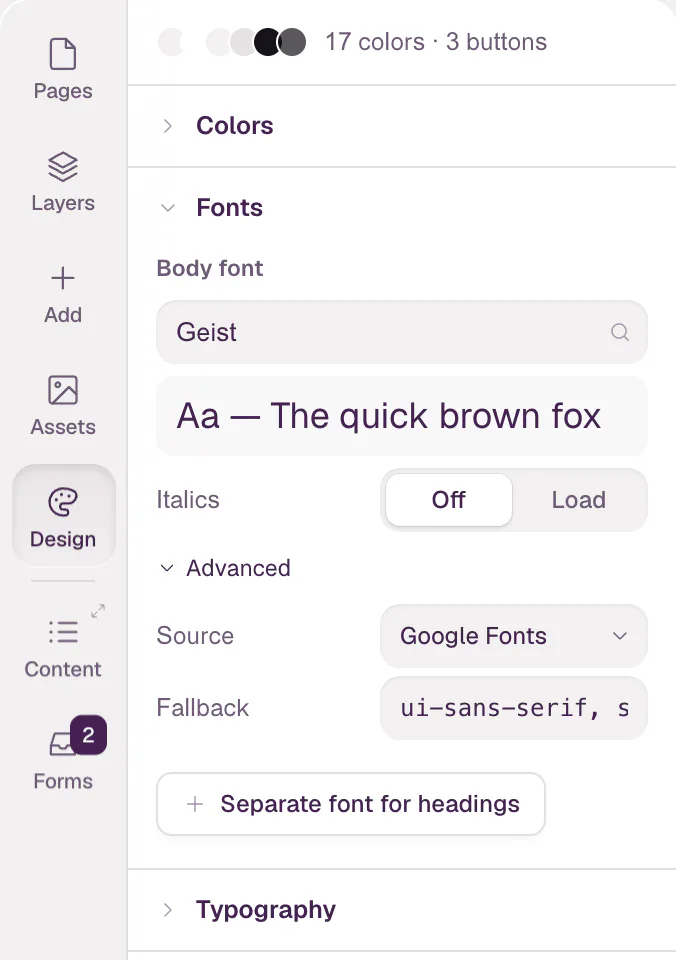Screen dimensions: 676x960
Task: Edit the Fallback font field
Action: [x=514, y=708]
